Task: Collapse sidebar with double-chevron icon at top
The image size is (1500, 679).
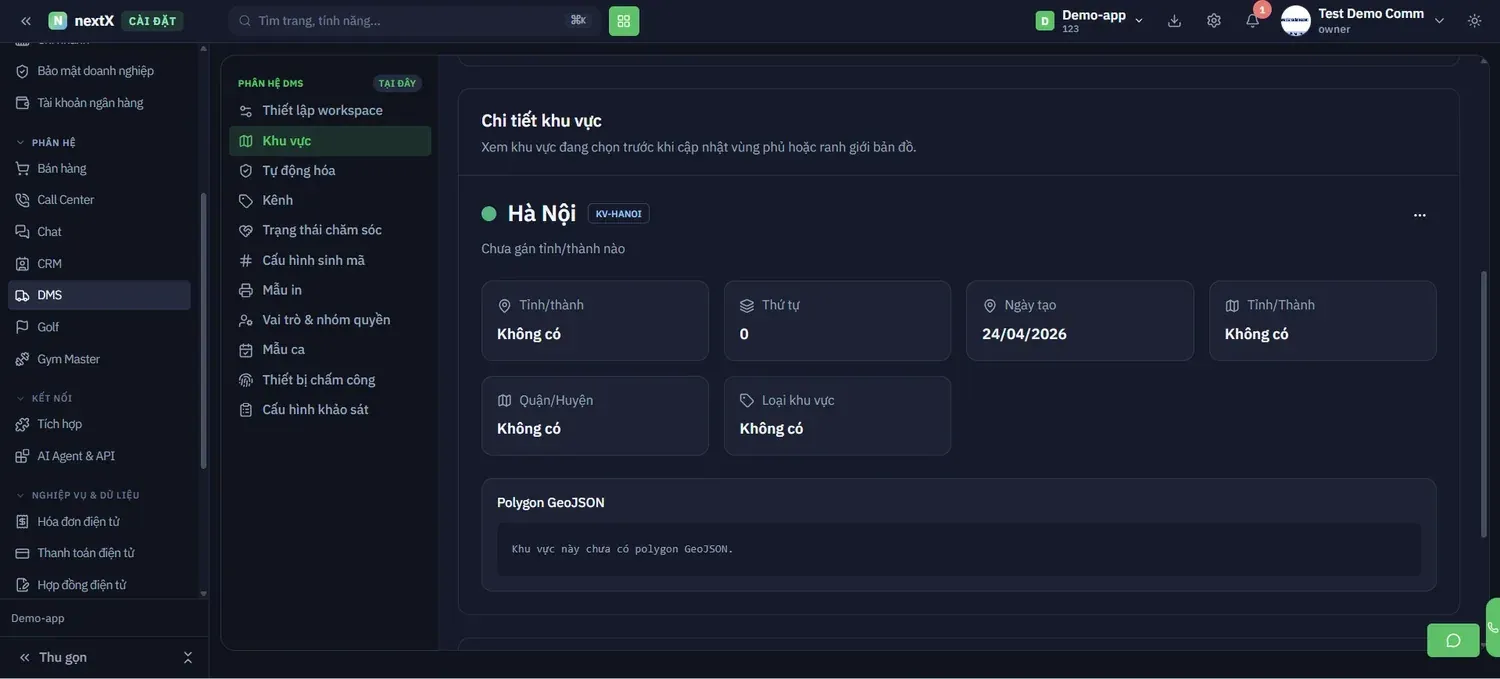Action: [x=26, y=21]
